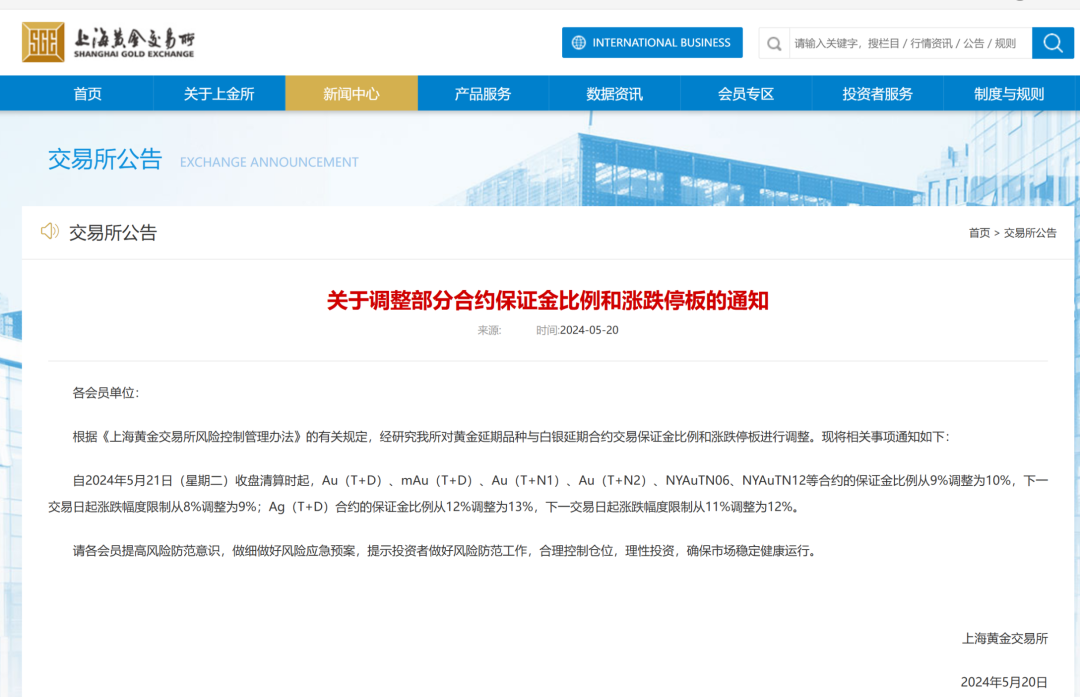
Task: Click the globe icon in International Business
Action: point(579,43)
